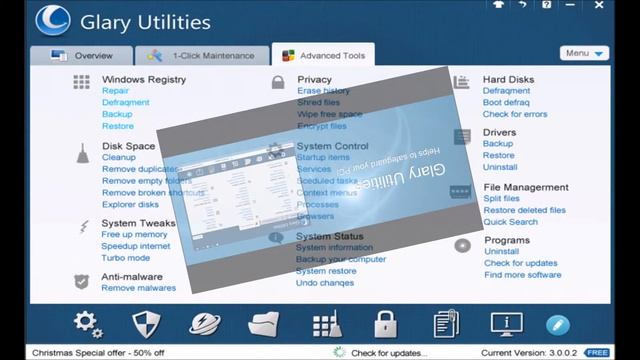Click Current Version 3.0.0.2 text
Screen dimensions: 640x360
(x=529, y=353)
